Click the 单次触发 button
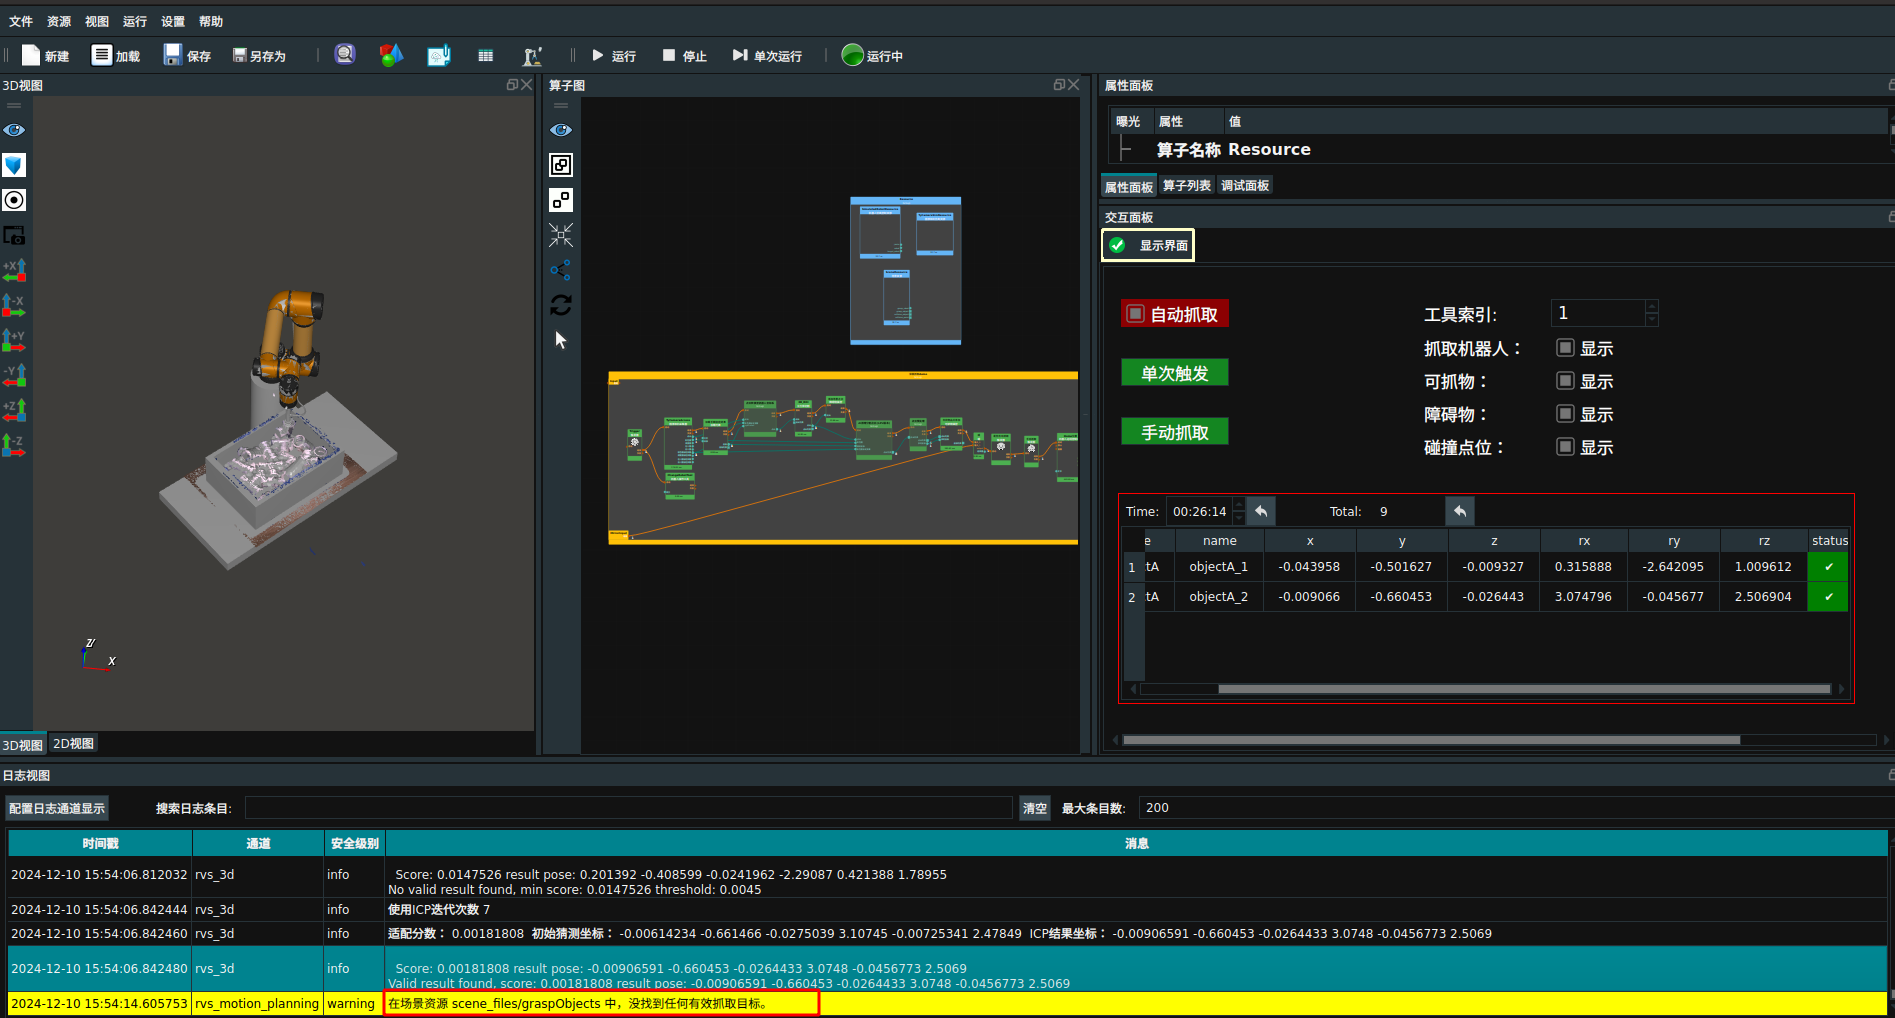 pos(1175,373)
